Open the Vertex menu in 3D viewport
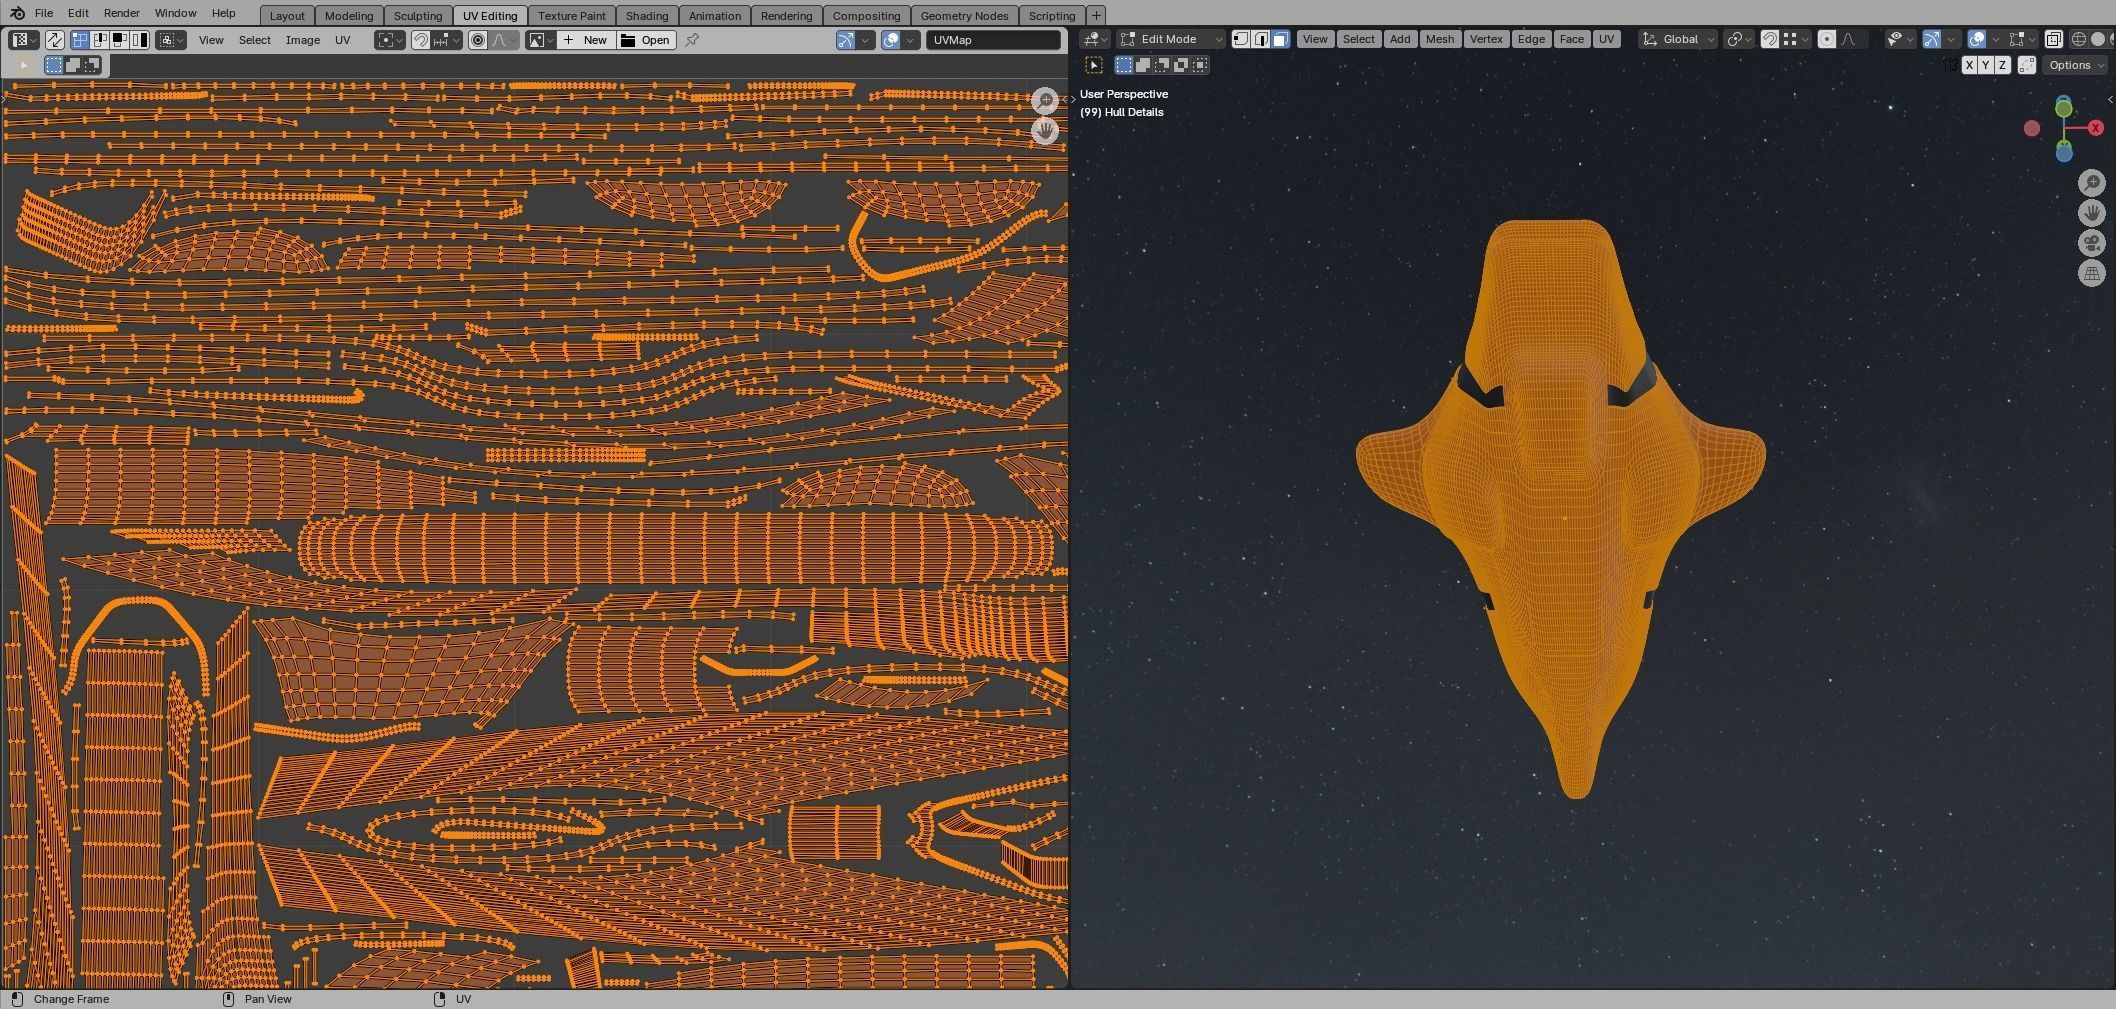 (x=1486, y=39)
